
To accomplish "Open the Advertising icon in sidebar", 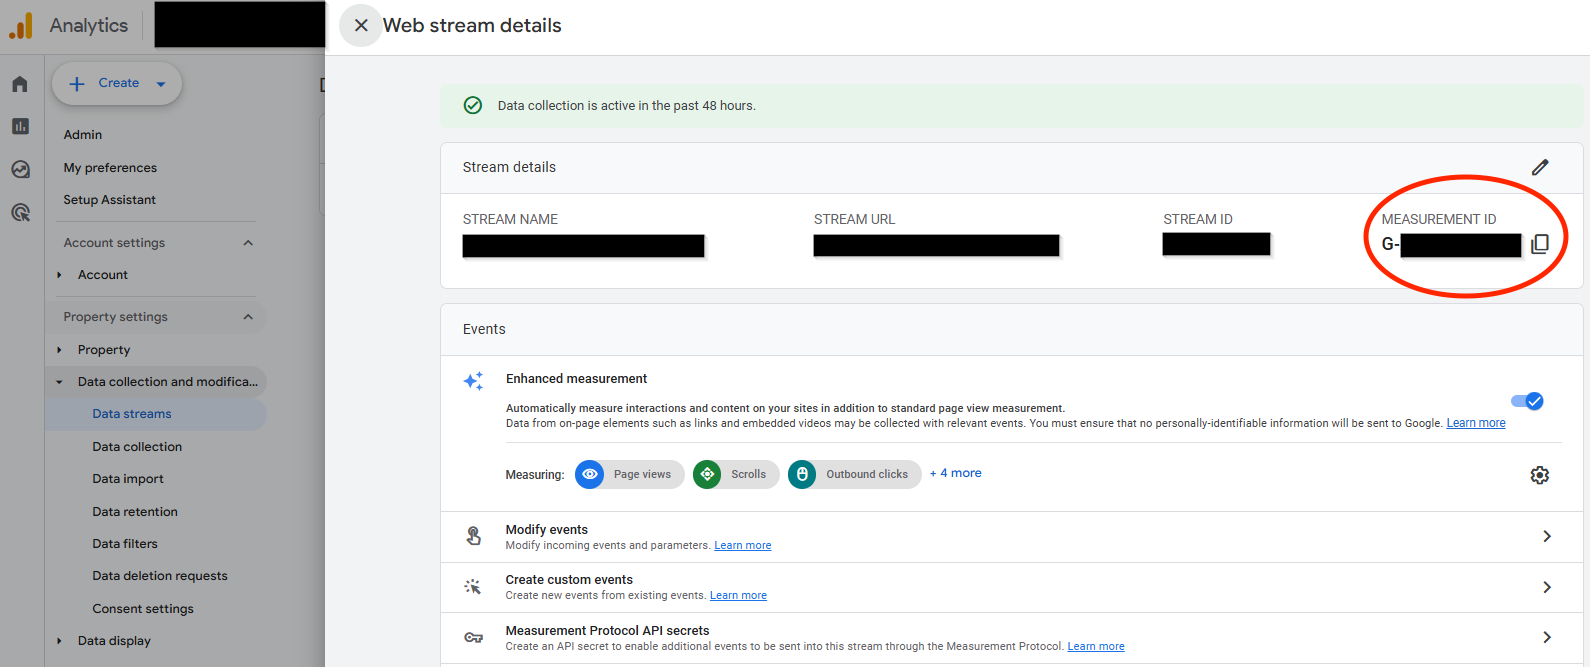I will click(x=20, y=212).
